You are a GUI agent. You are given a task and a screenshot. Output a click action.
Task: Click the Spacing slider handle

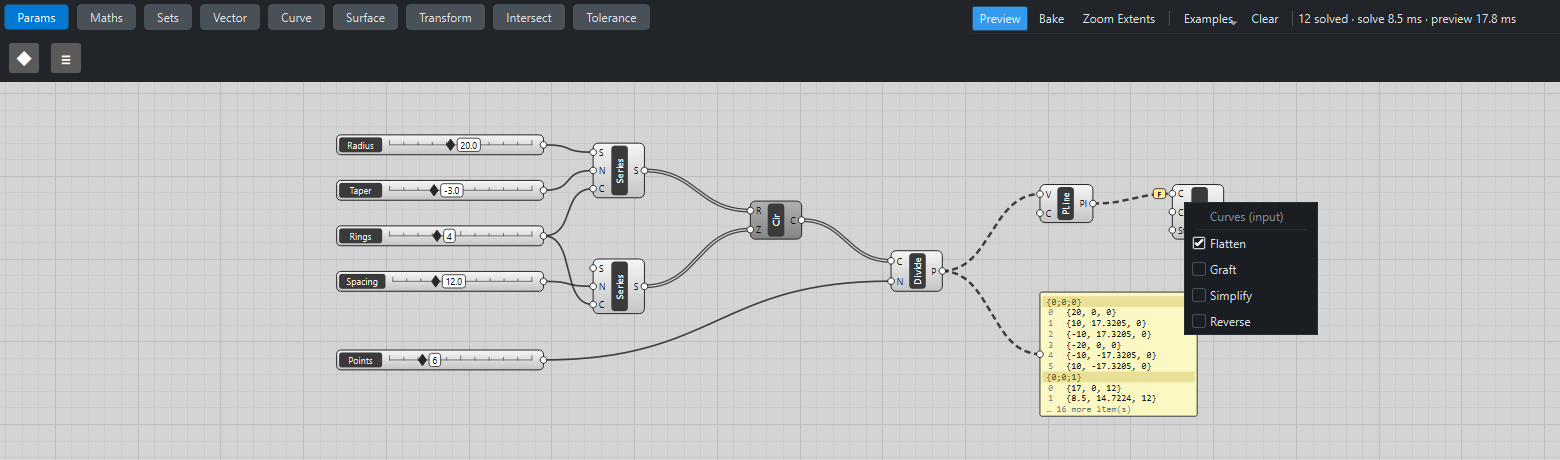pos(435,281)
